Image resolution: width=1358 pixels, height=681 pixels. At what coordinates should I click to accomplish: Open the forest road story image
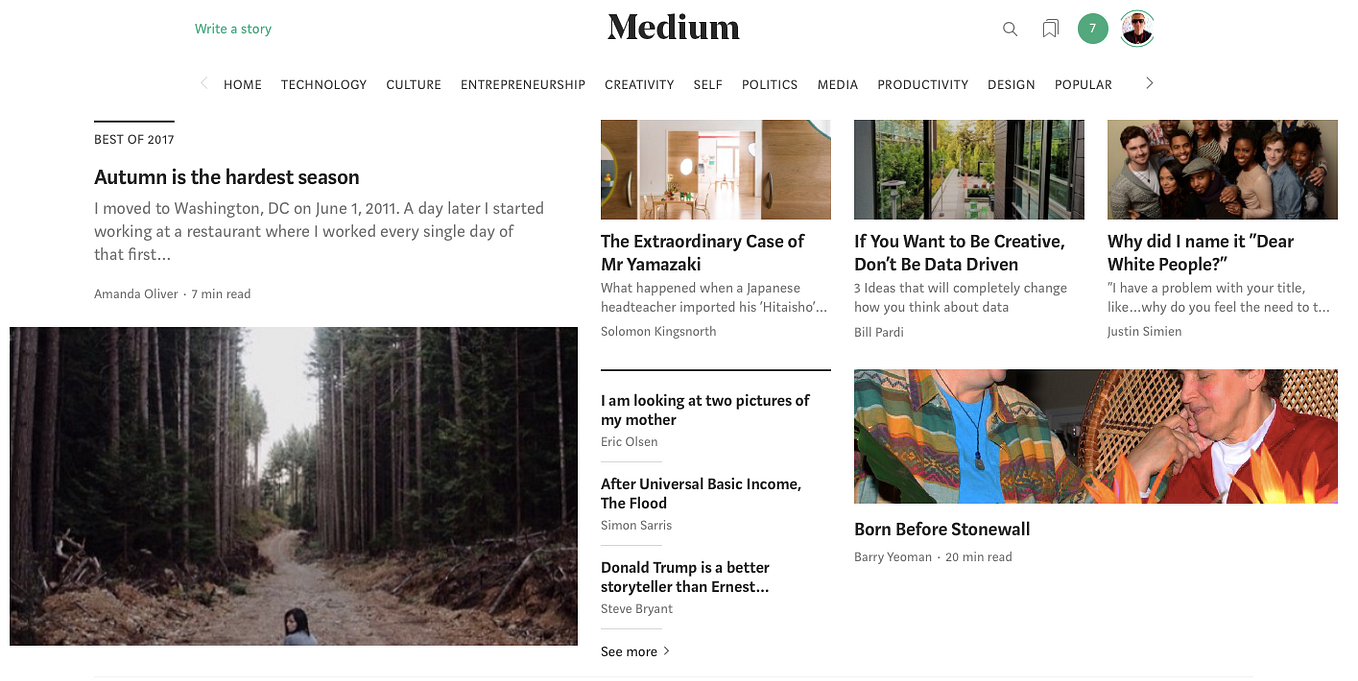click(294, 486)
